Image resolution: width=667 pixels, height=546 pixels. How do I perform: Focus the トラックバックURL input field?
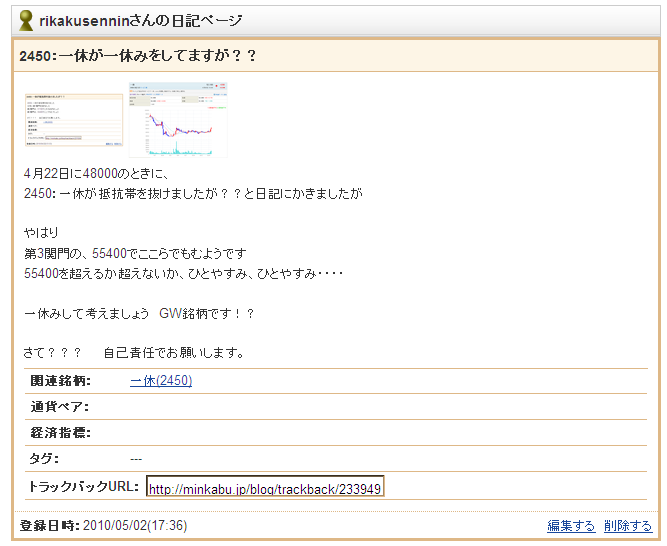(x=265, y=489)
